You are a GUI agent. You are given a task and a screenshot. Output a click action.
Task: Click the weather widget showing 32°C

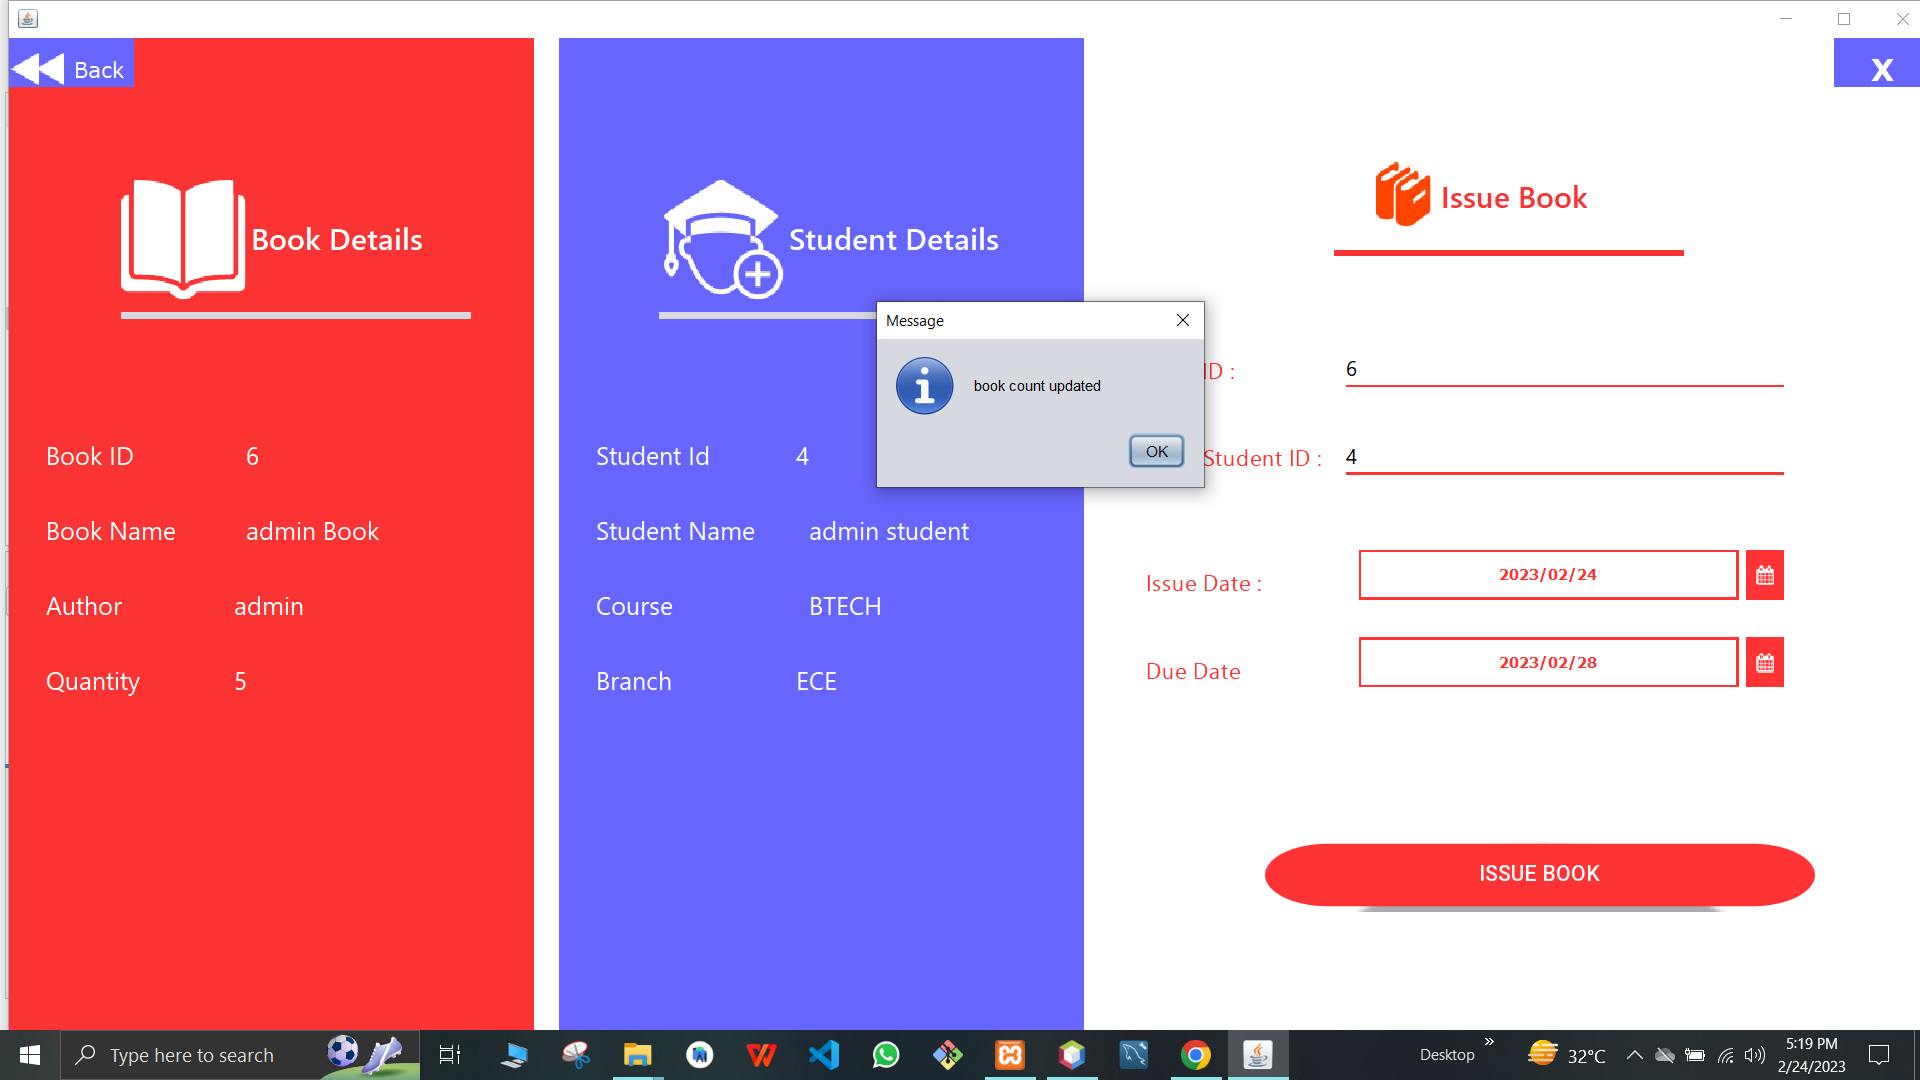[x=1566, y=1055]
